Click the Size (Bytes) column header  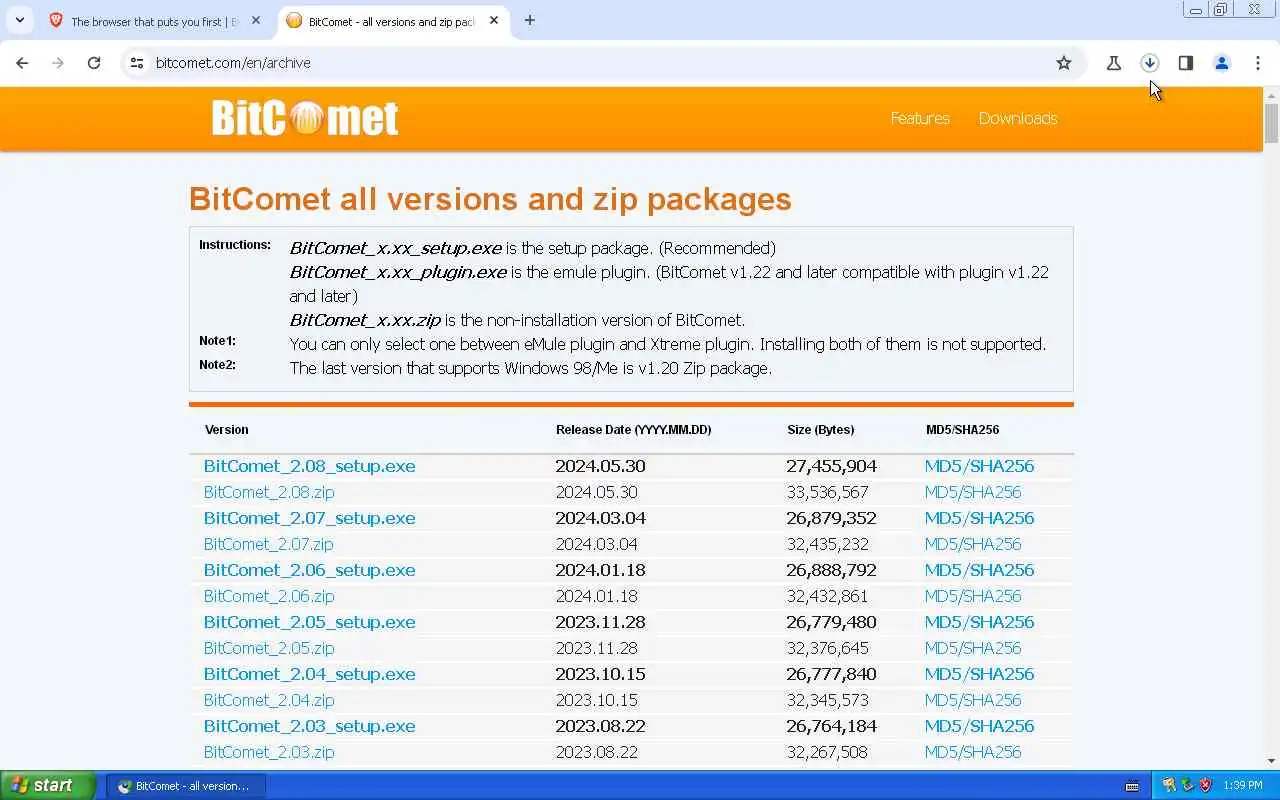(820, 430)
